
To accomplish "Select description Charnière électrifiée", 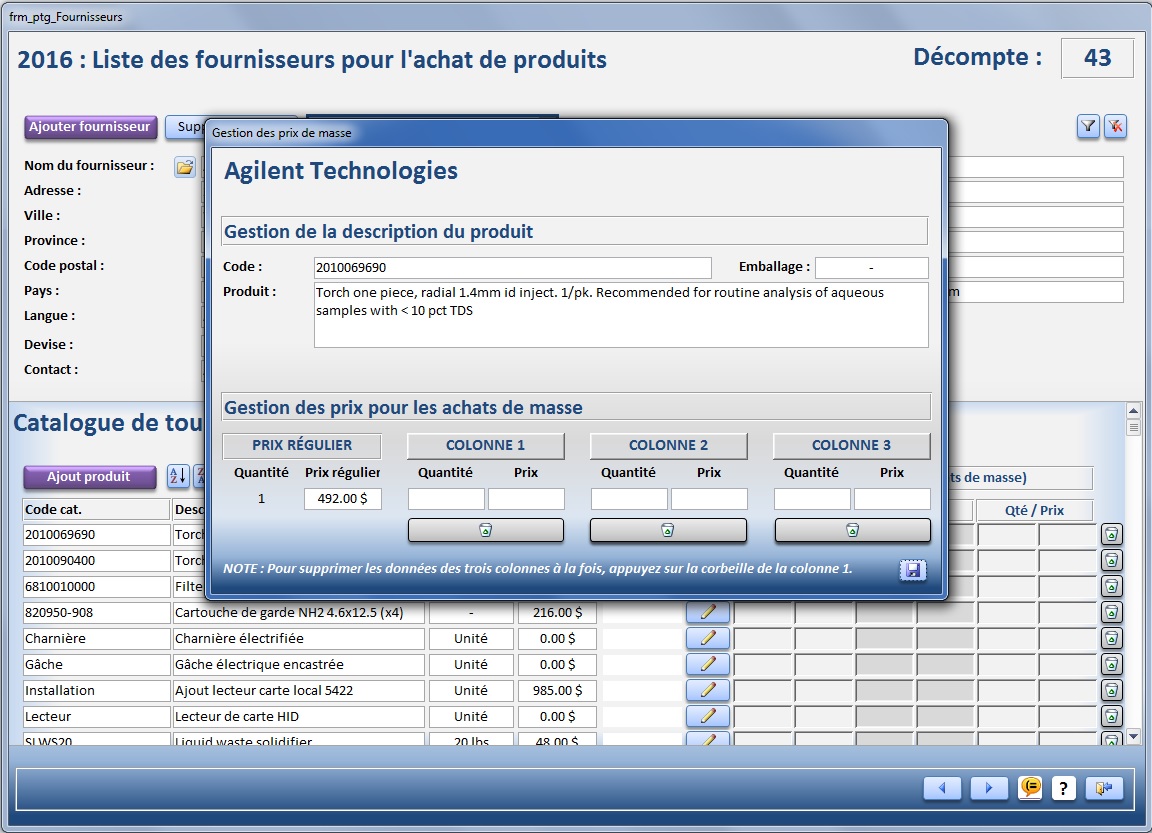I will [x=298, y=638].
